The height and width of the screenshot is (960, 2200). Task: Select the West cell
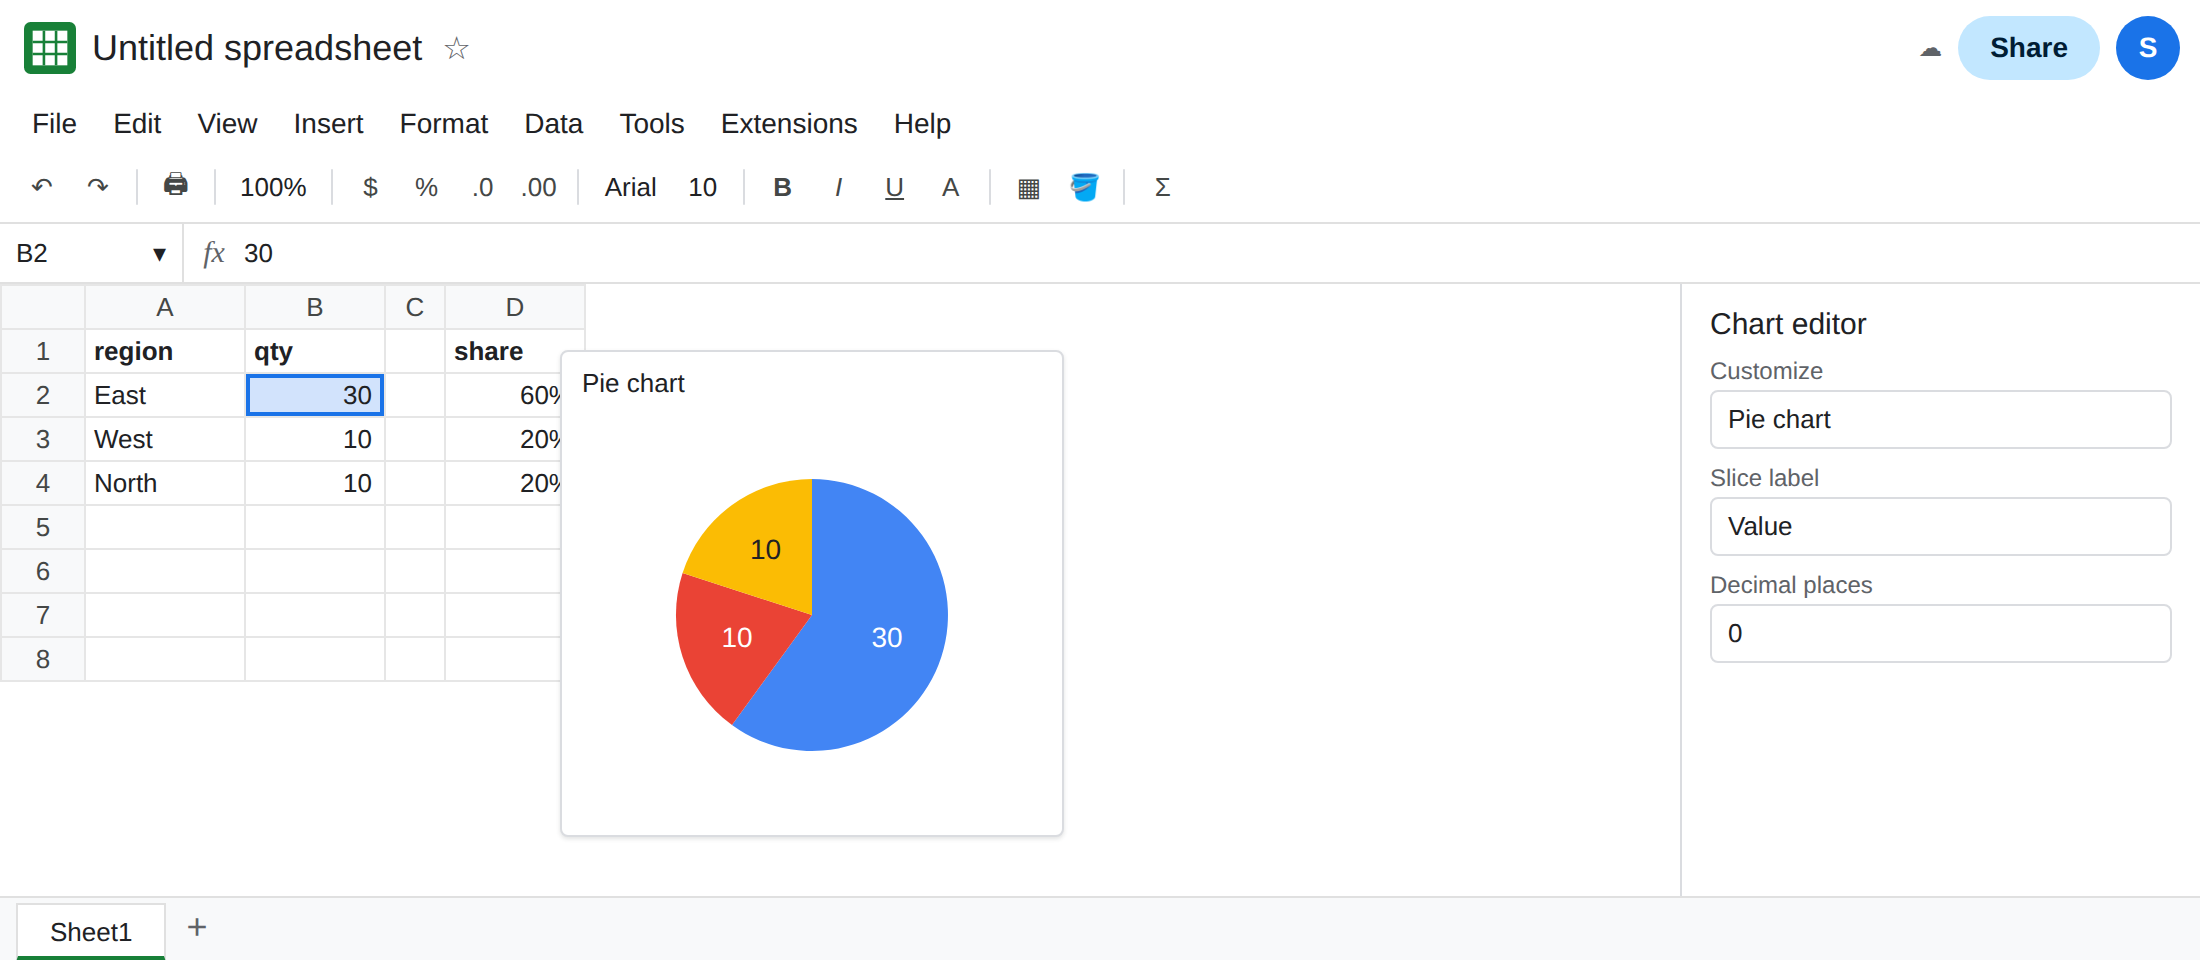point(165,439)
